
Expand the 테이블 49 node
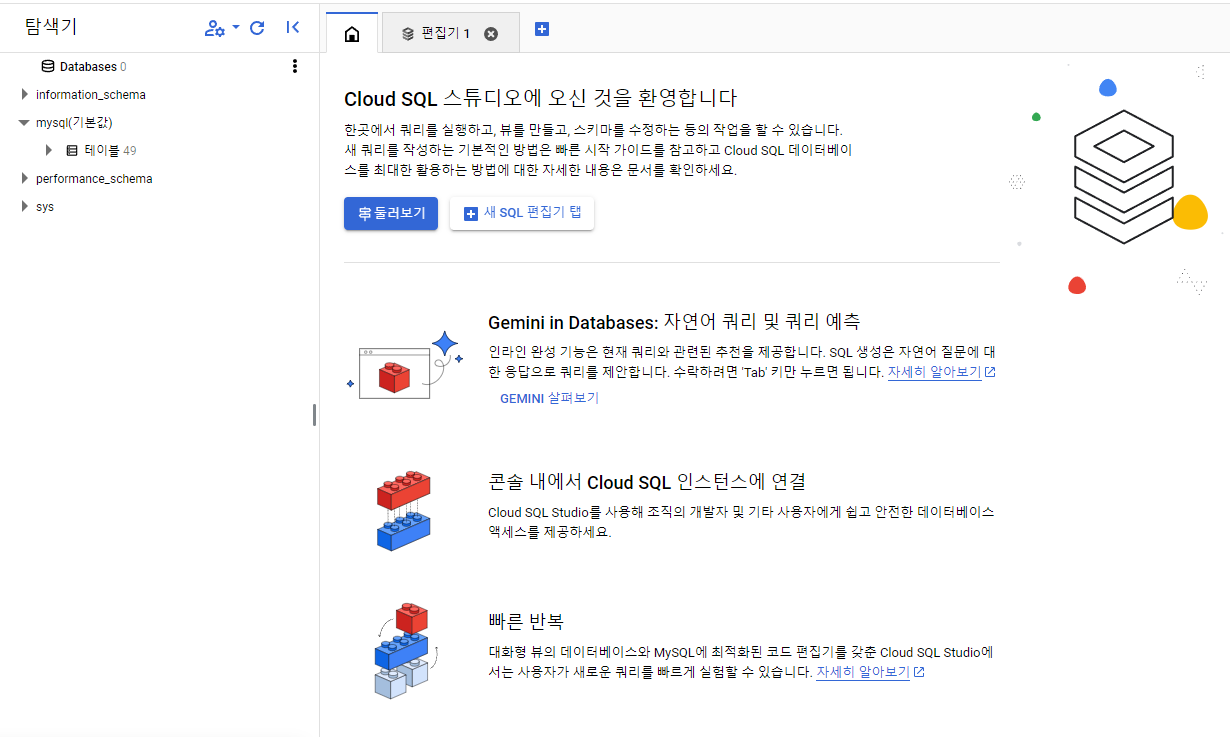click(48, 151)
